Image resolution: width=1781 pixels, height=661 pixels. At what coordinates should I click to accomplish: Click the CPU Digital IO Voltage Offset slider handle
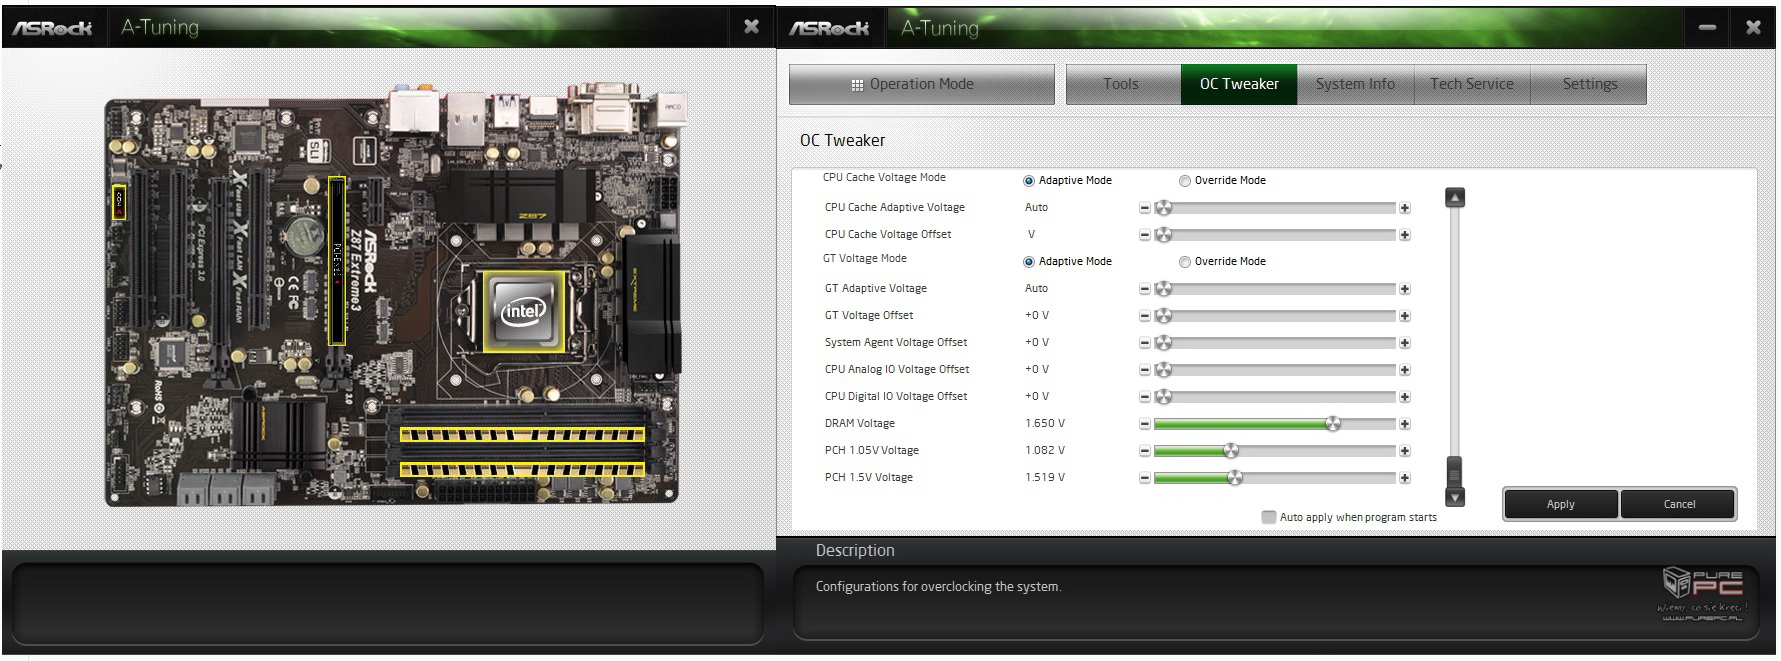click(x=1163, y=397)
